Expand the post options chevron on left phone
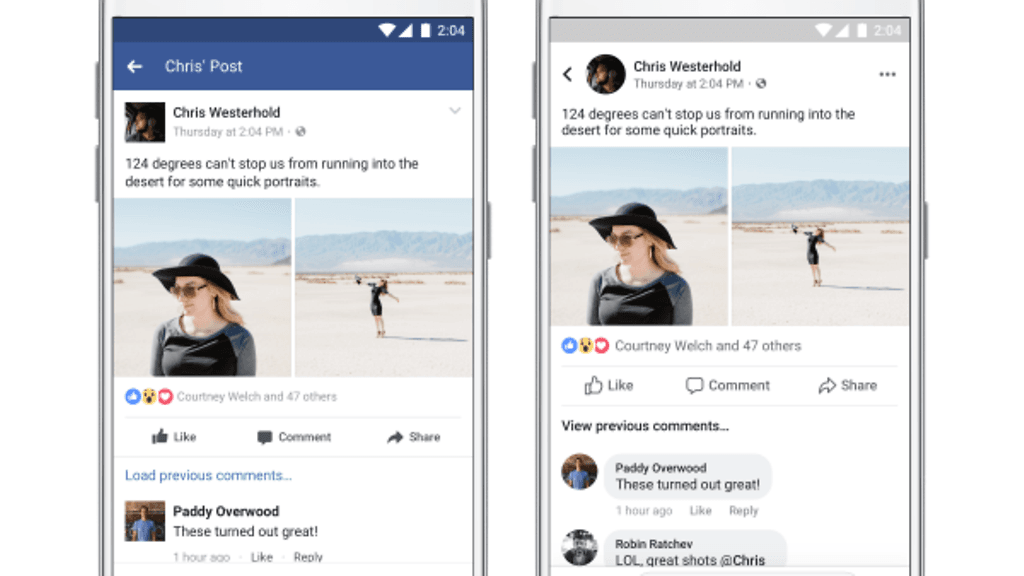This screenshot has height=576, width=1024. point(455,111)
